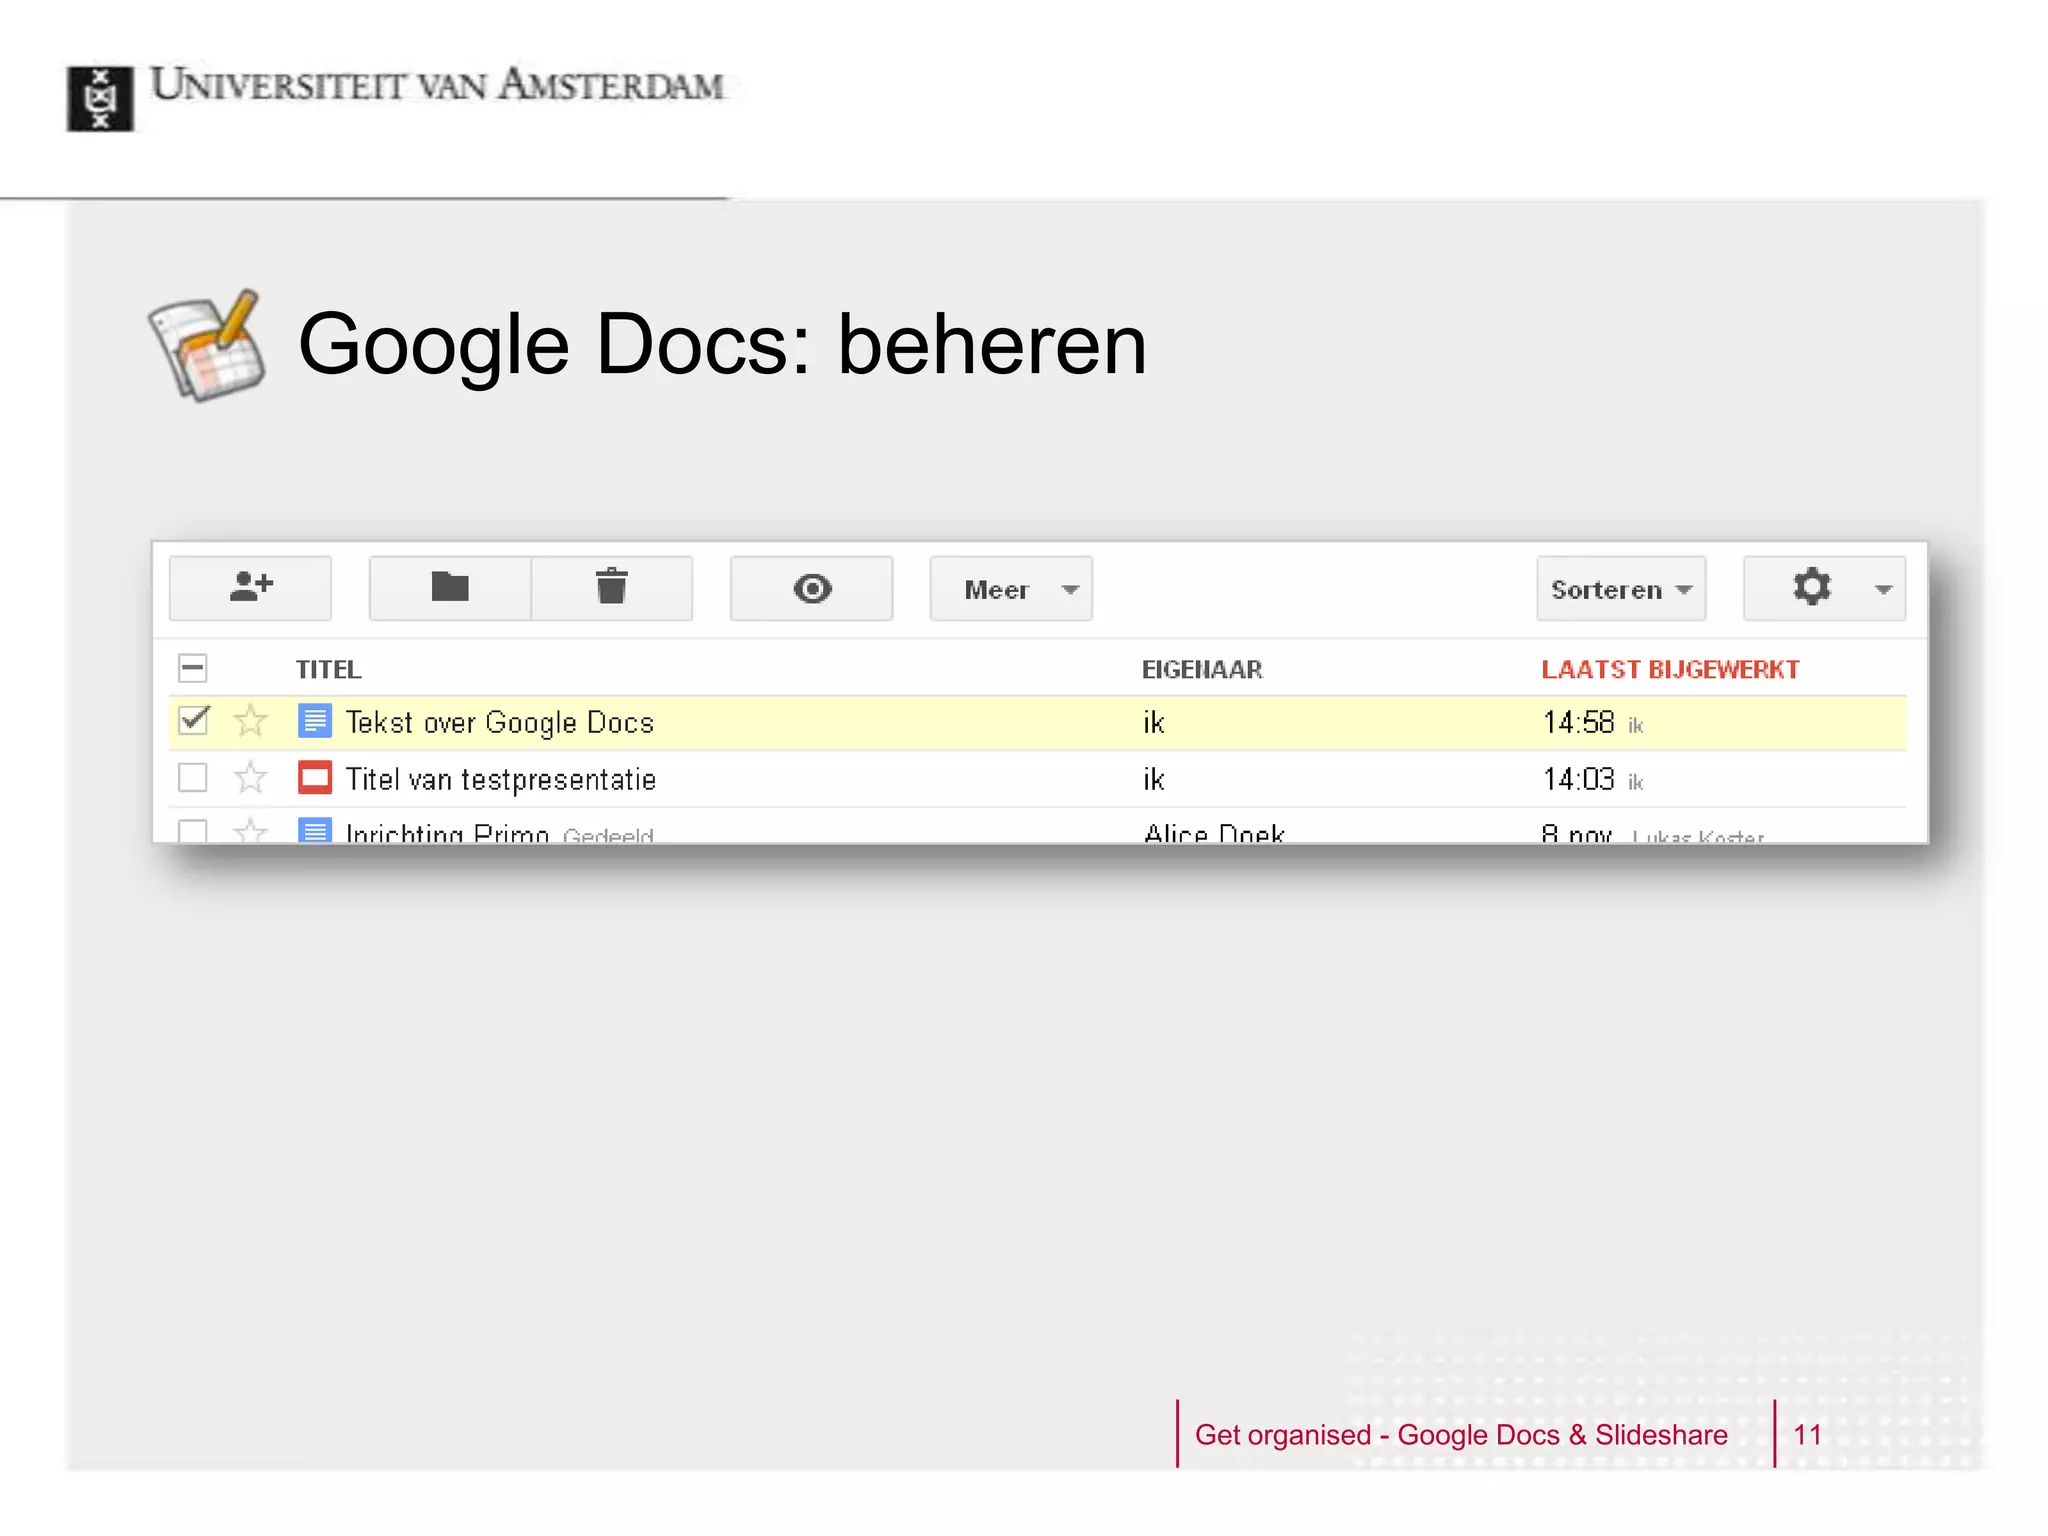
Task: Click the eye preview toolbar icon
Action: coord(812,588)
